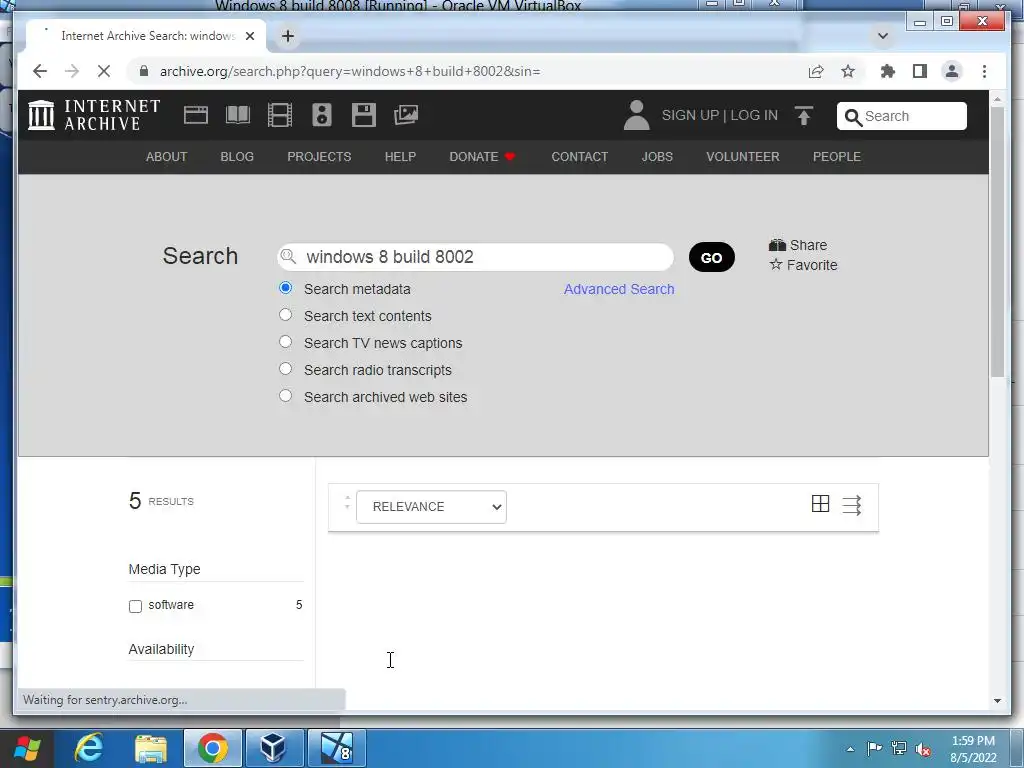Viewport: 1024px width, 768px height.
Task: Open the VOLUNTEER menu item
Action: tap(743, 157)
